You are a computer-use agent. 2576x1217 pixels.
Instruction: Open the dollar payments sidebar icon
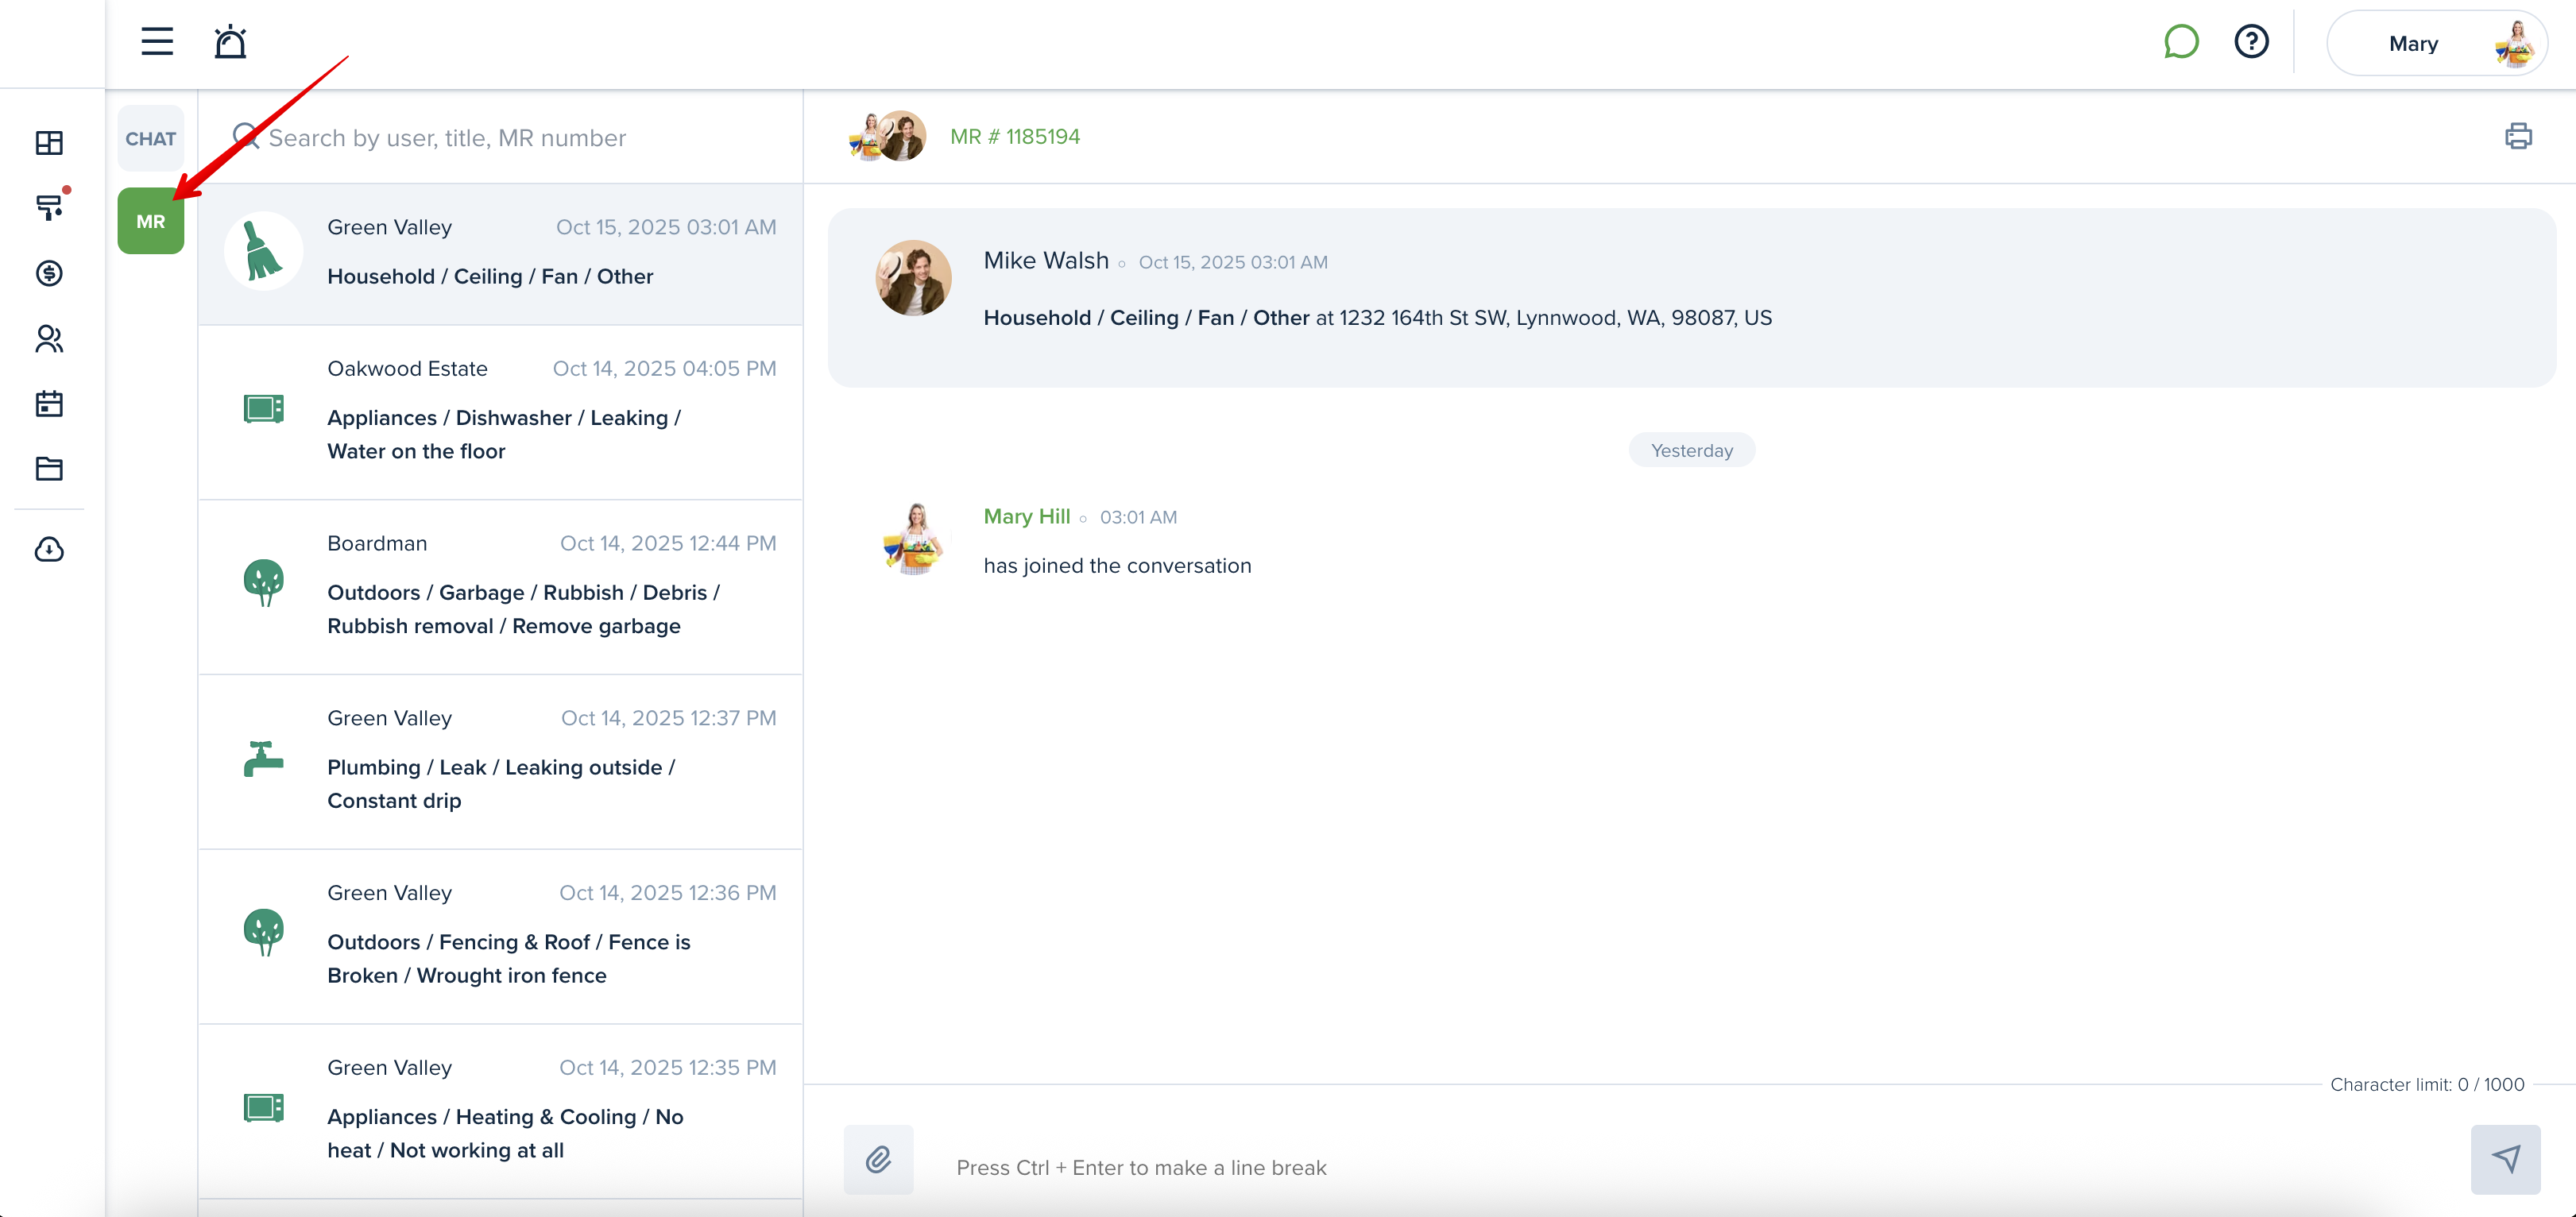[x=49, y=273]
